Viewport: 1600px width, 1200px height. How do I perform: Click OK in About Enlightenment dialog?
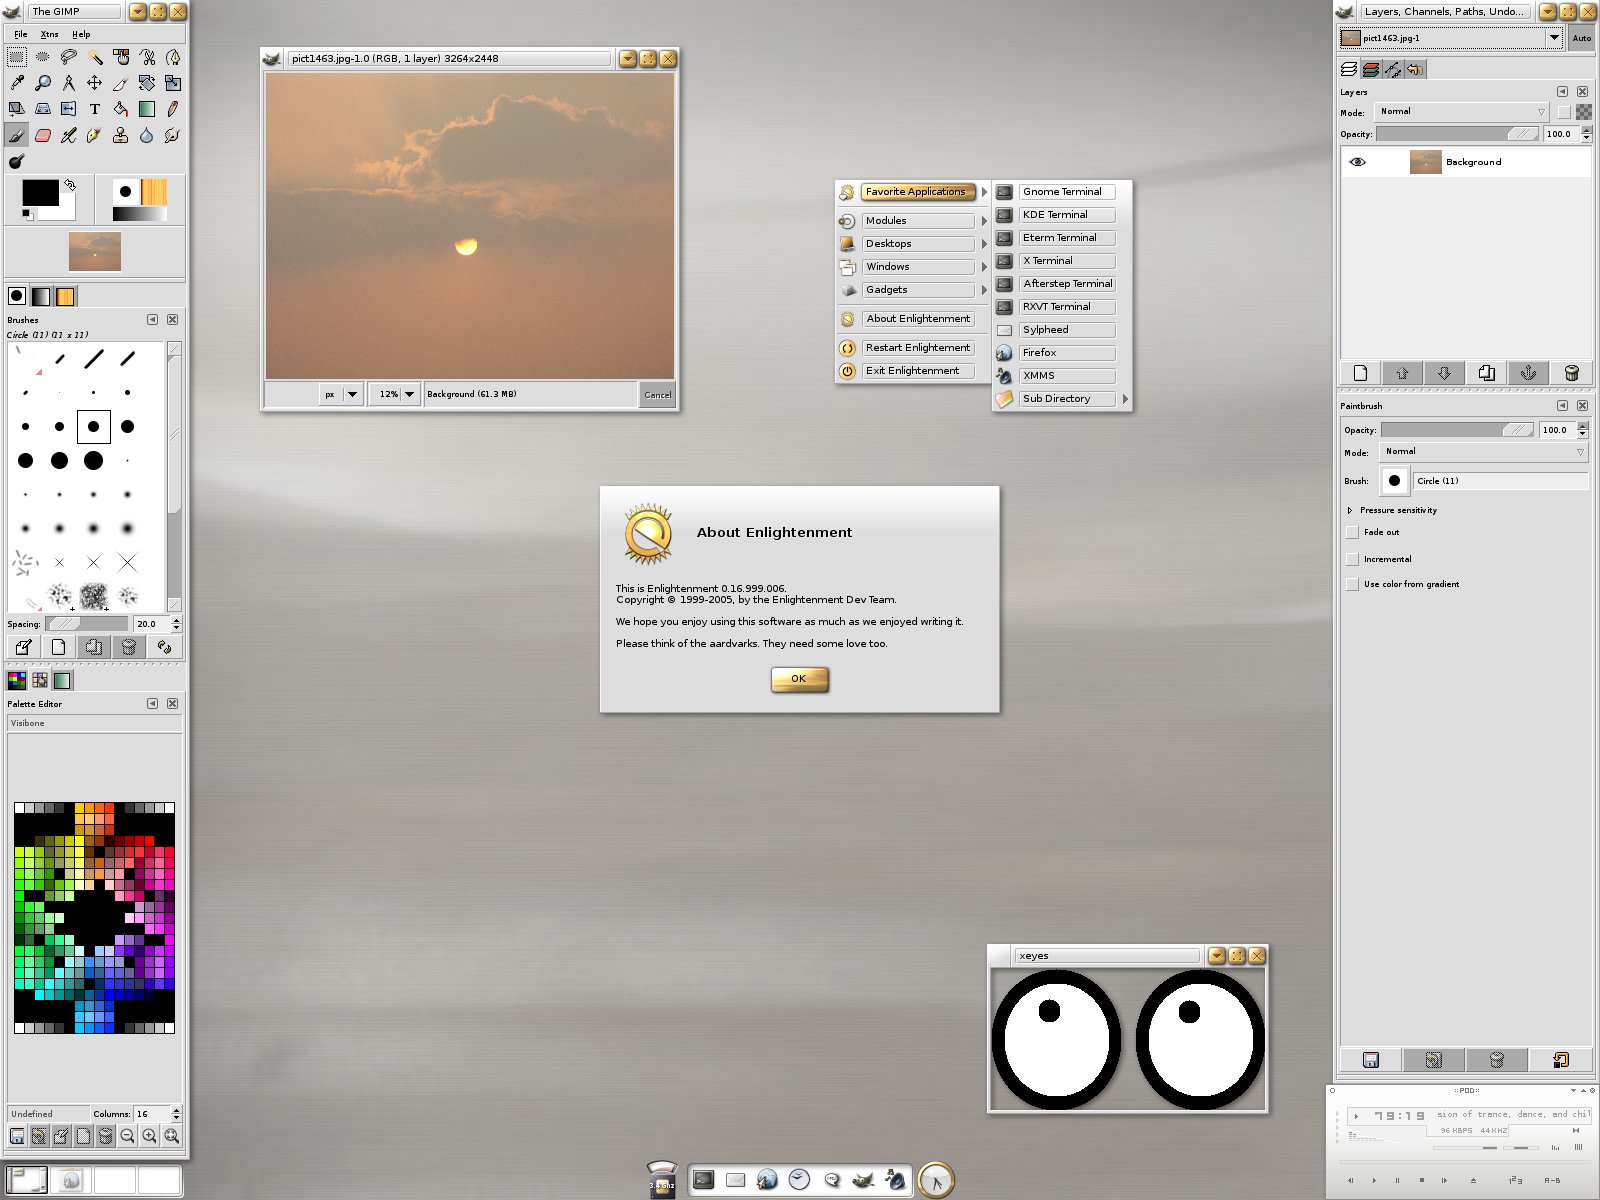799,679
